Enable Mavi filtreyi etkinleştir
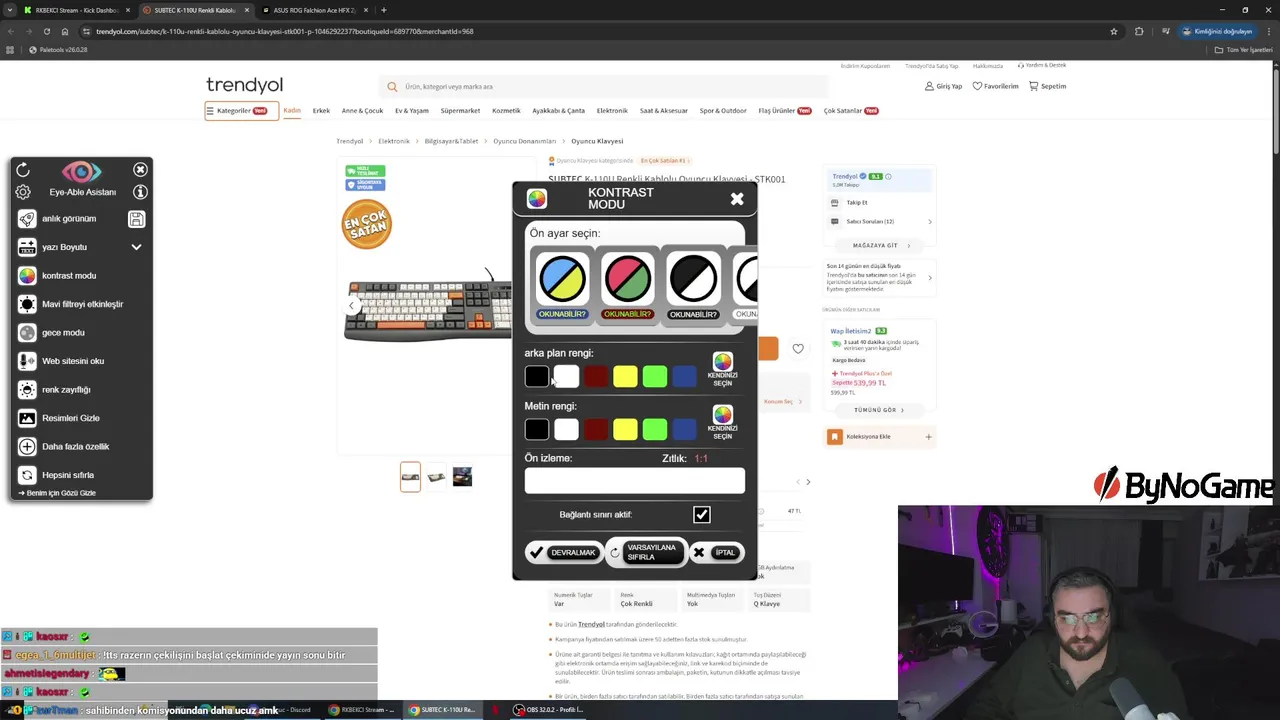Screen dimensions: 1280x720 coord(82,304)
